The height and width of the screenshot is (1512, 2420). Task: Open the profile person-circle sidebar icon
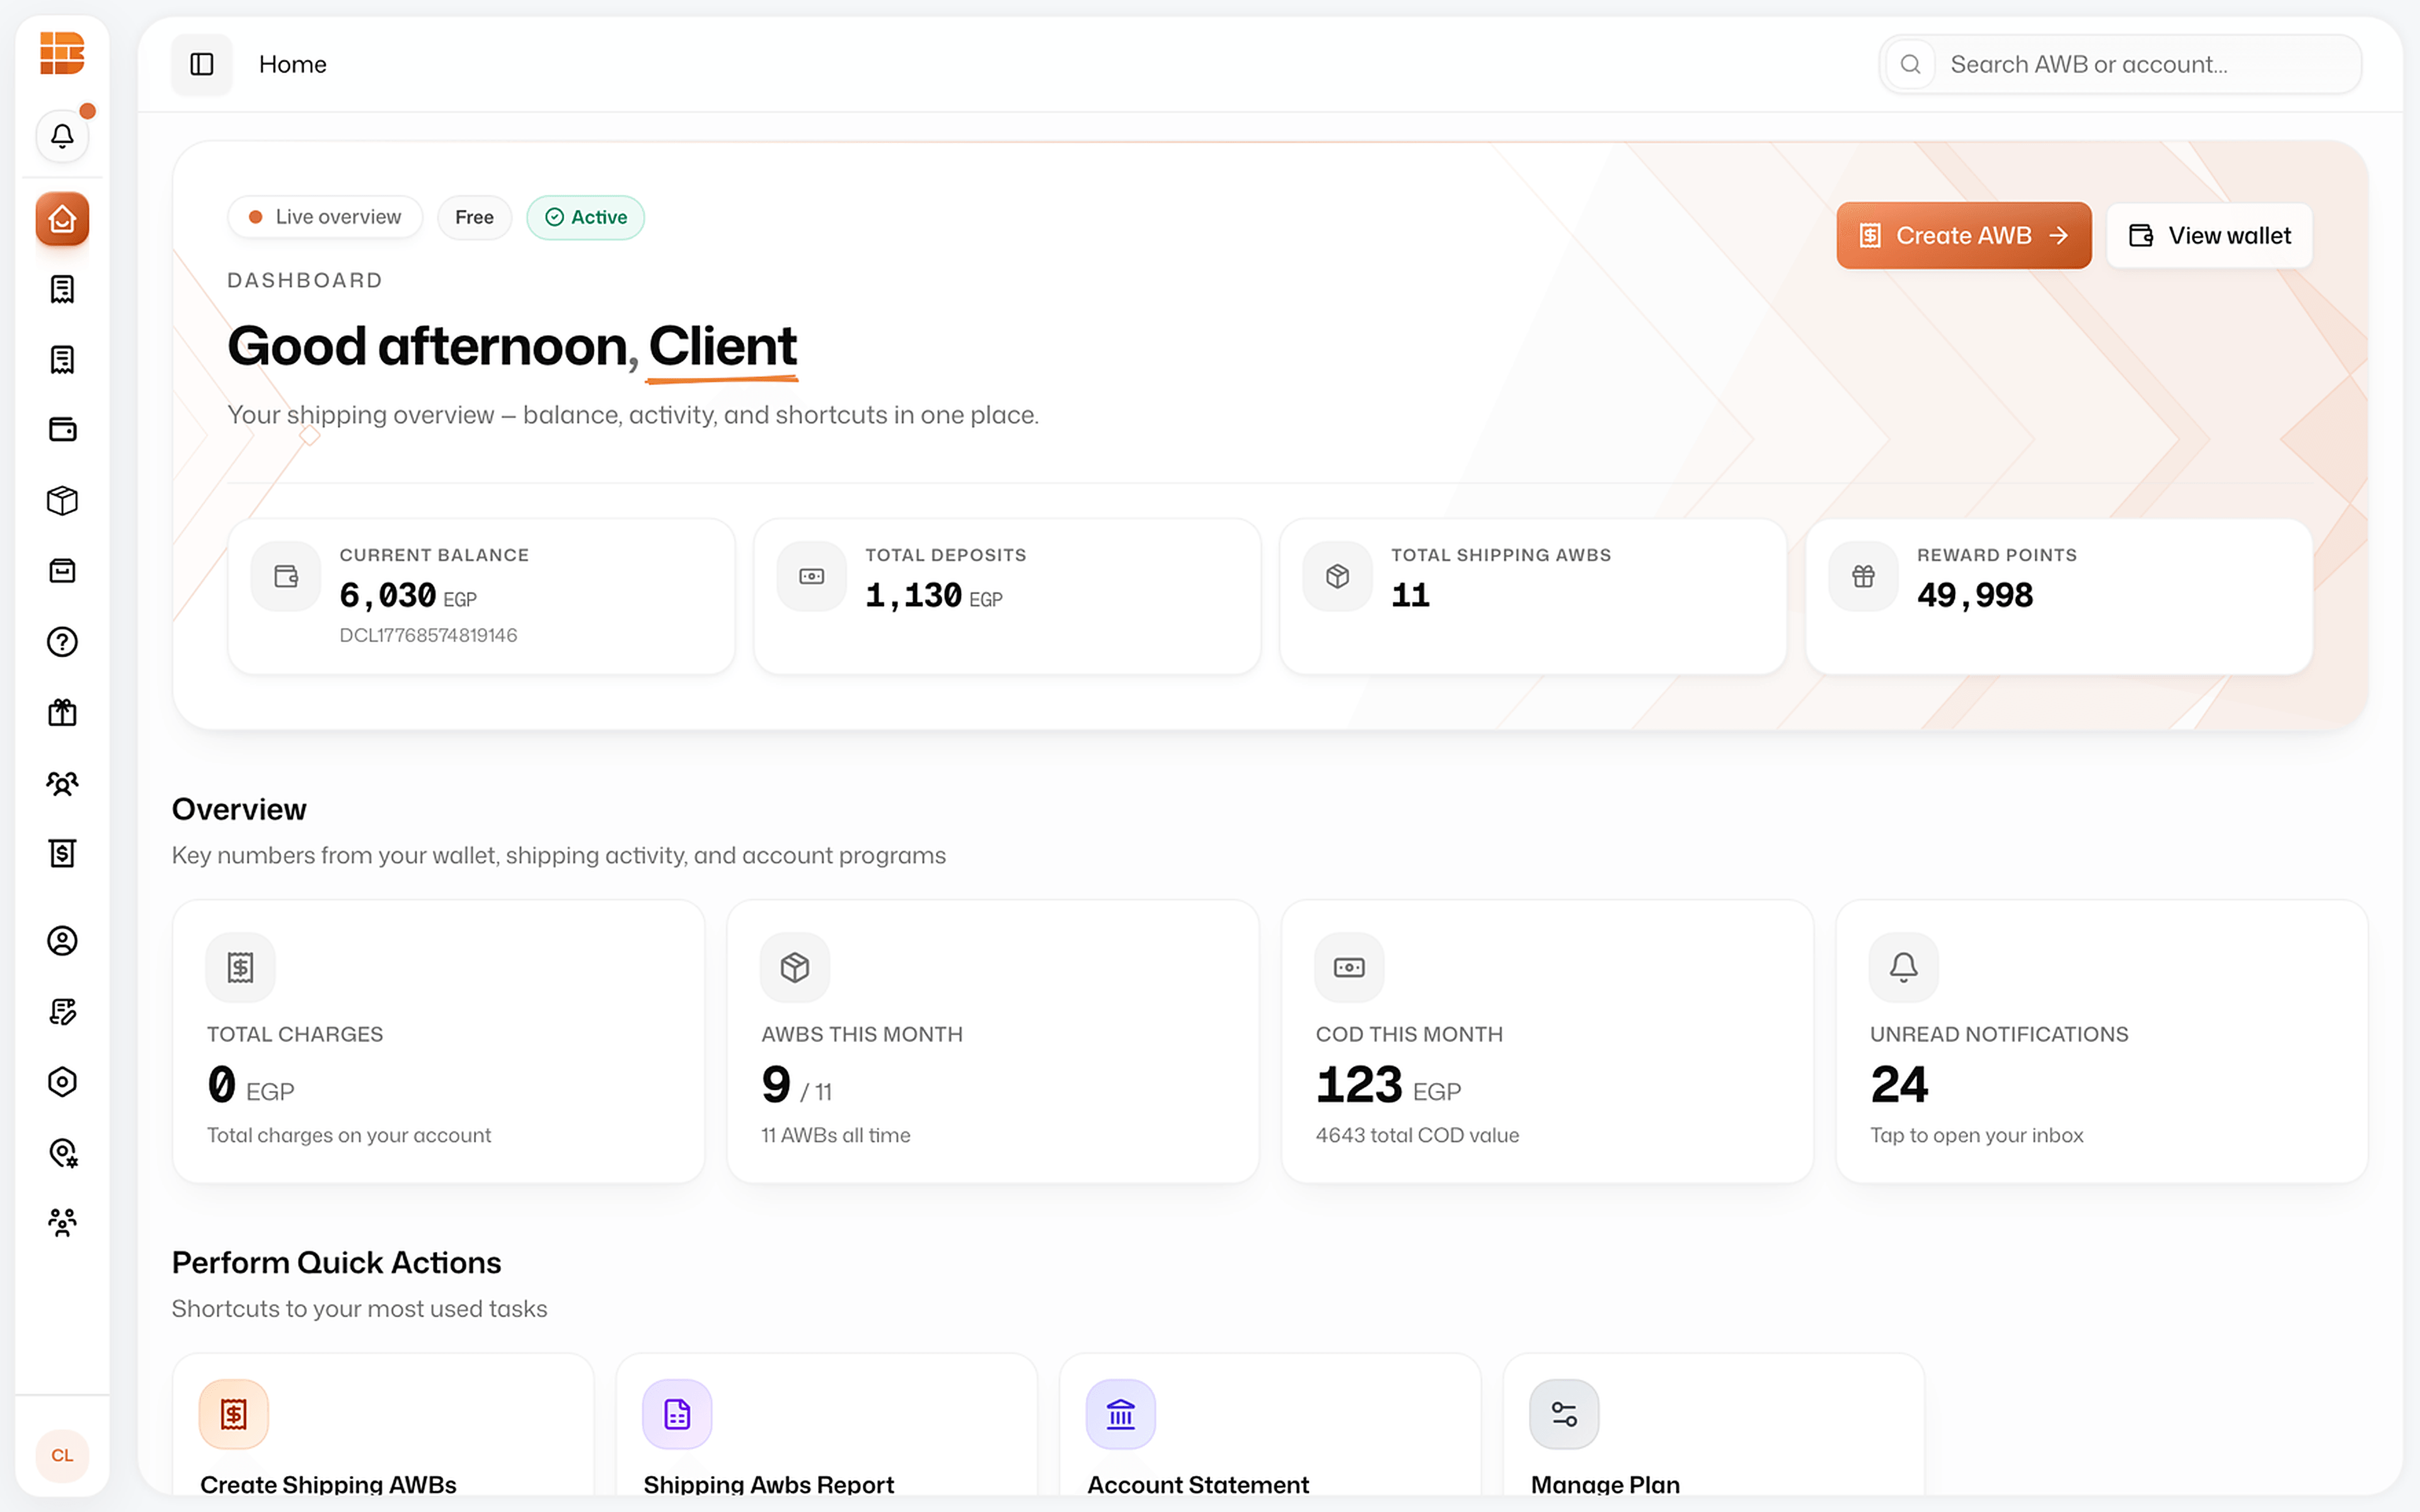(x=62, y=941)
